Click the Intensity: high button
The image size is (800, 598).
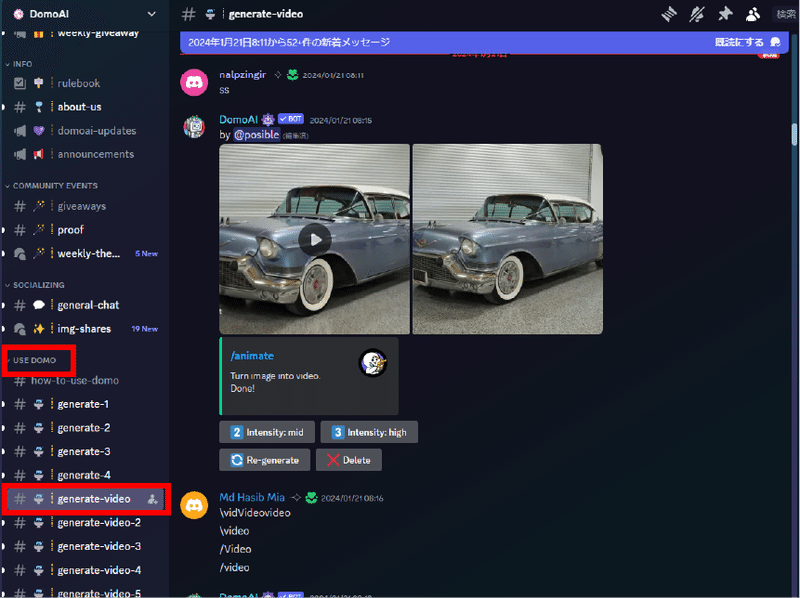coord(369,432)
